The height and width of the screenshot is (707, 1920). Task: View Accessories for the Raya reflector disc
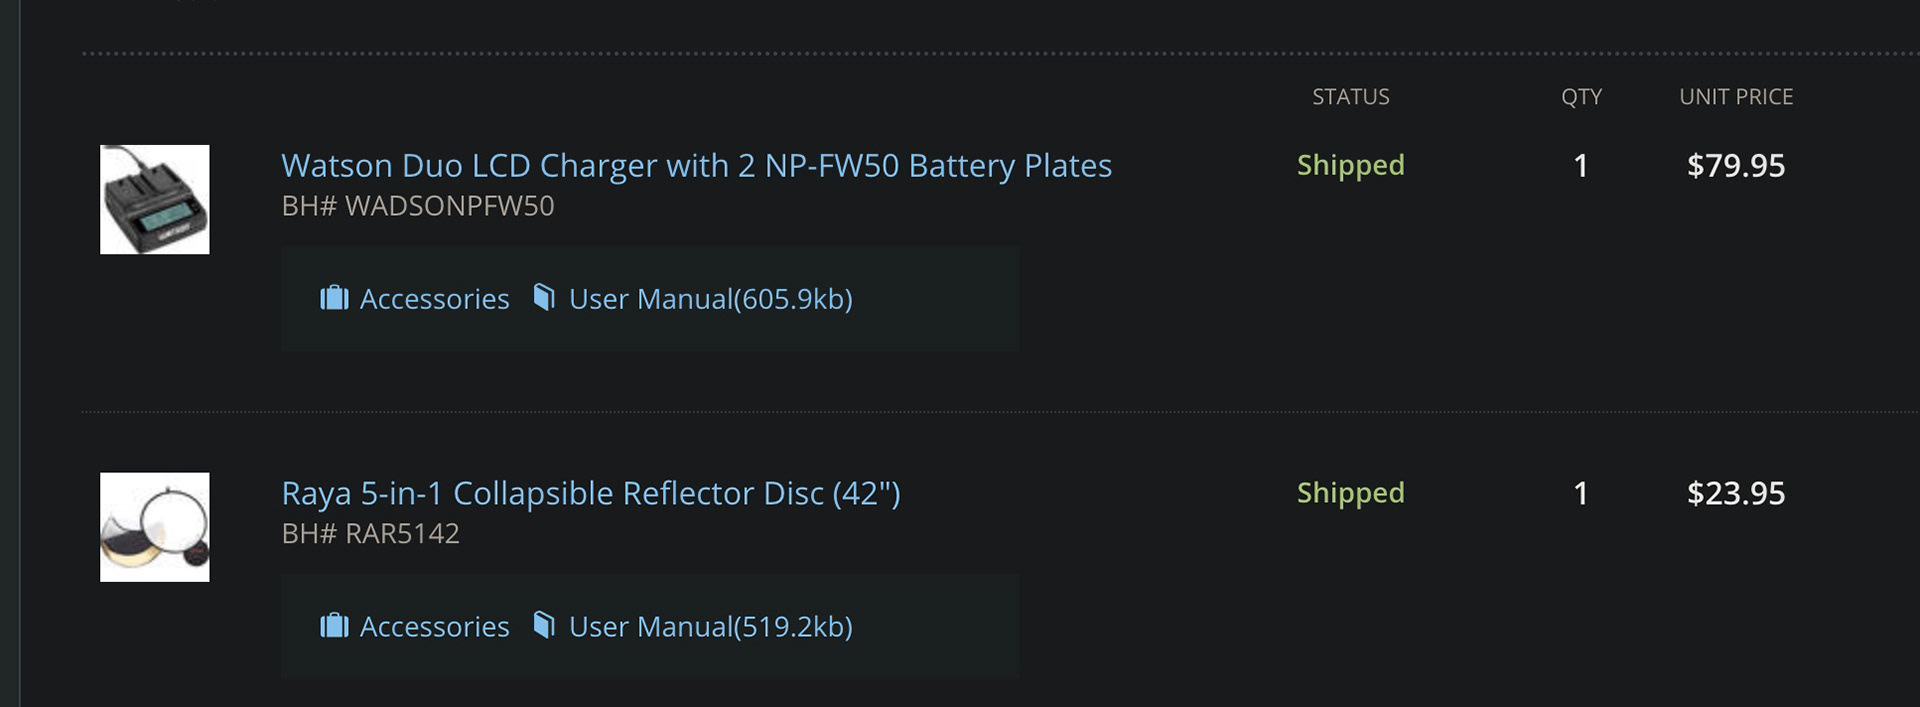[434, 627]
